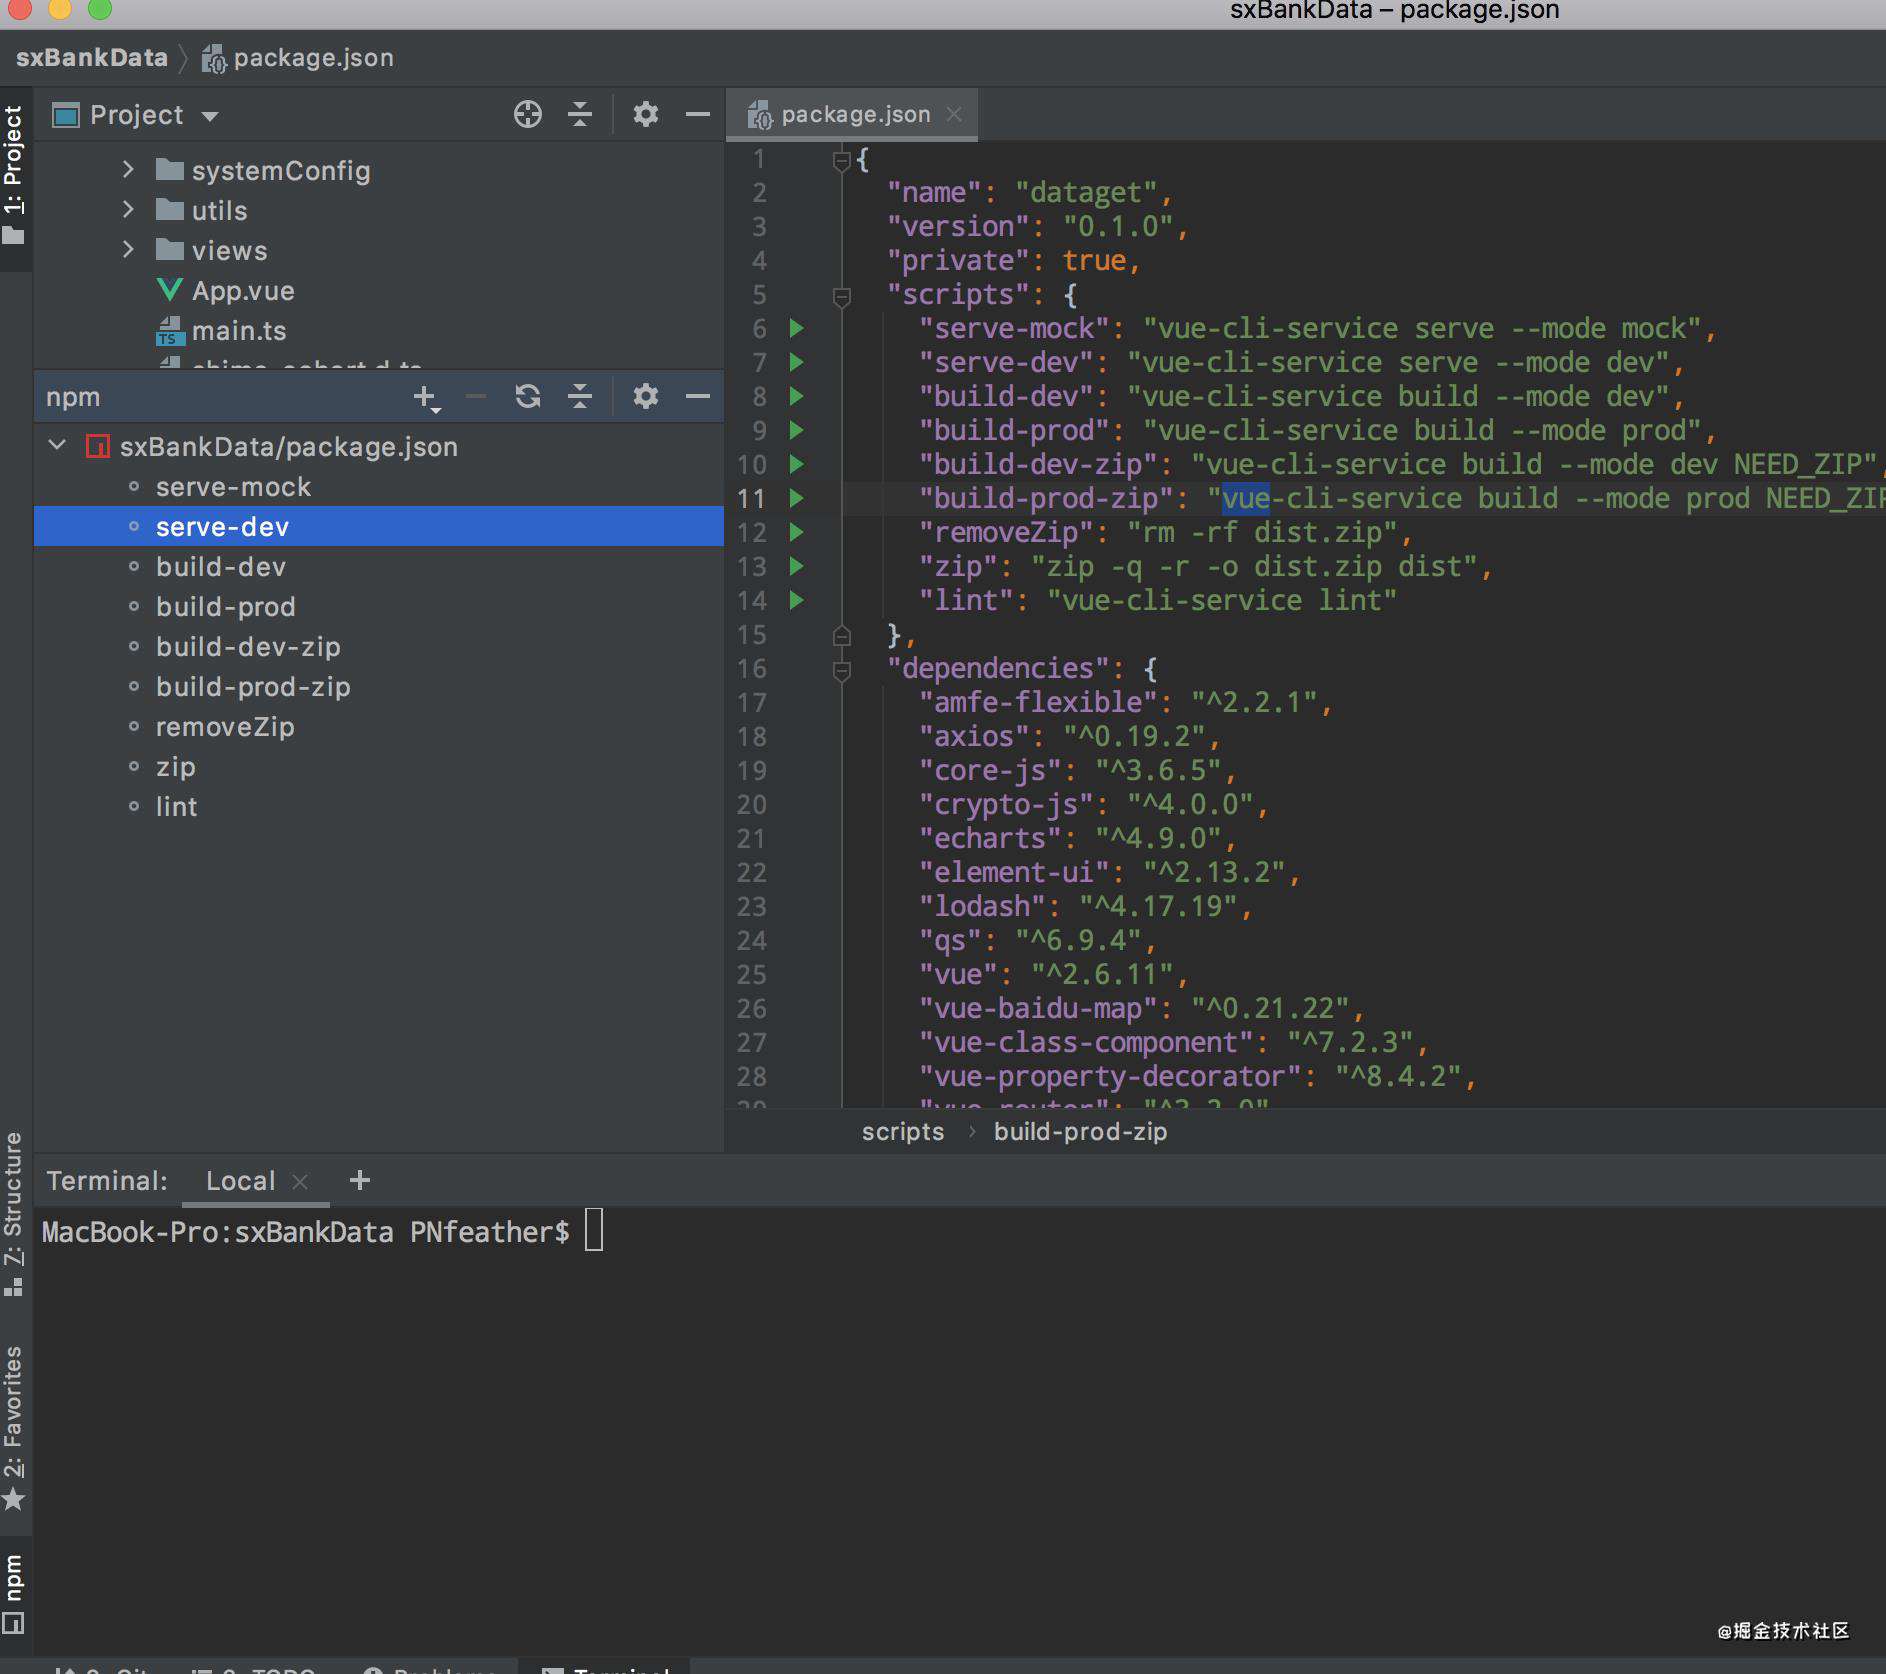Fold the root JSON object on line 1
This screenshot has height=1674, width=1886.
[842, 160]
